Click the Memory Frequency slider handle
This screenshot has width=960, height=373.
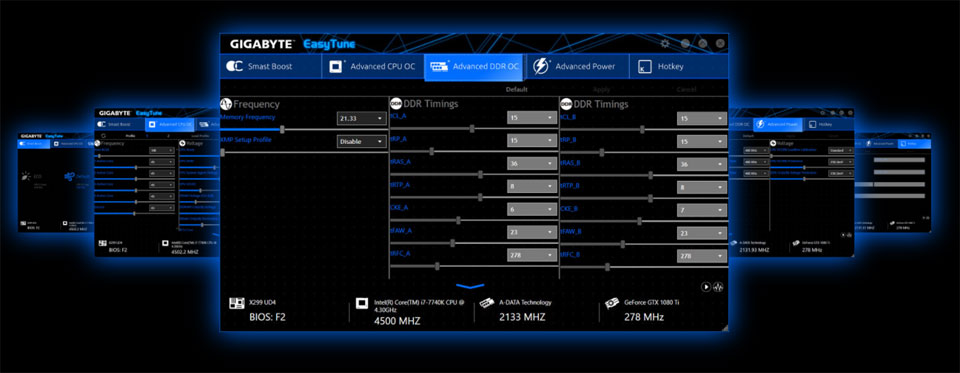click(282, 129)
